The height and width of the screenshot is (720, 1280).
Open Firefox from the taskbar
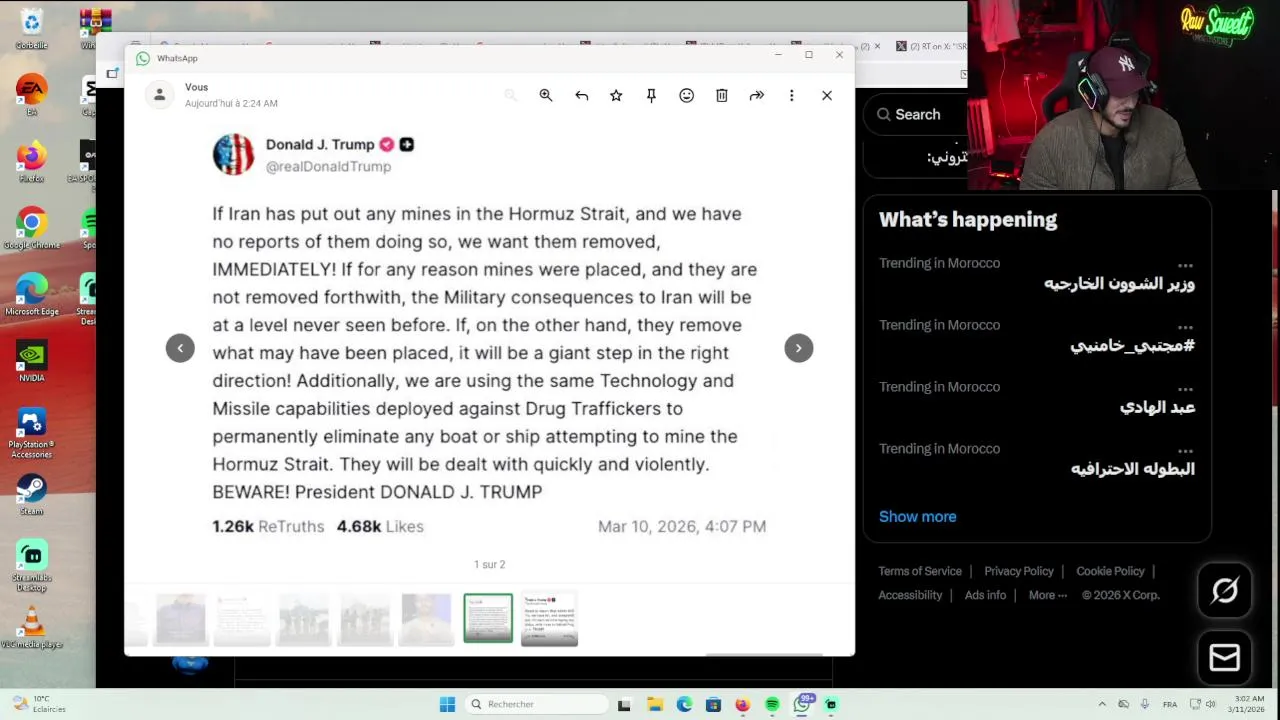pyautogui.click(x=742, y=704)
